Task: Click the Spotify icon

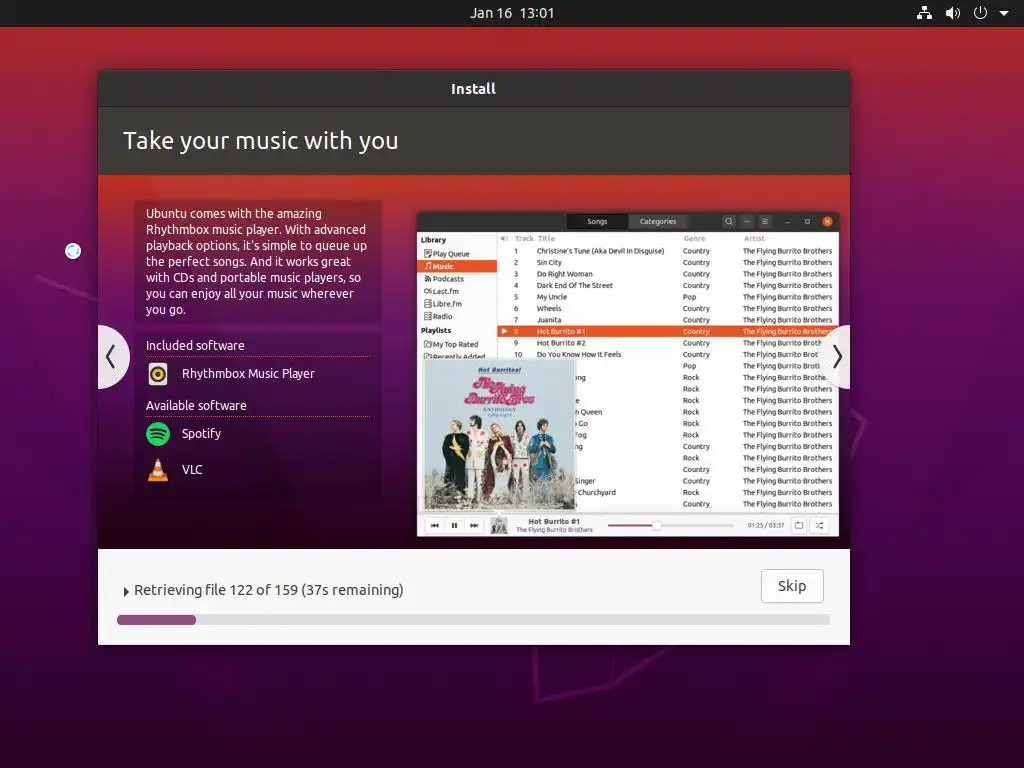Action: coord(158,434)
